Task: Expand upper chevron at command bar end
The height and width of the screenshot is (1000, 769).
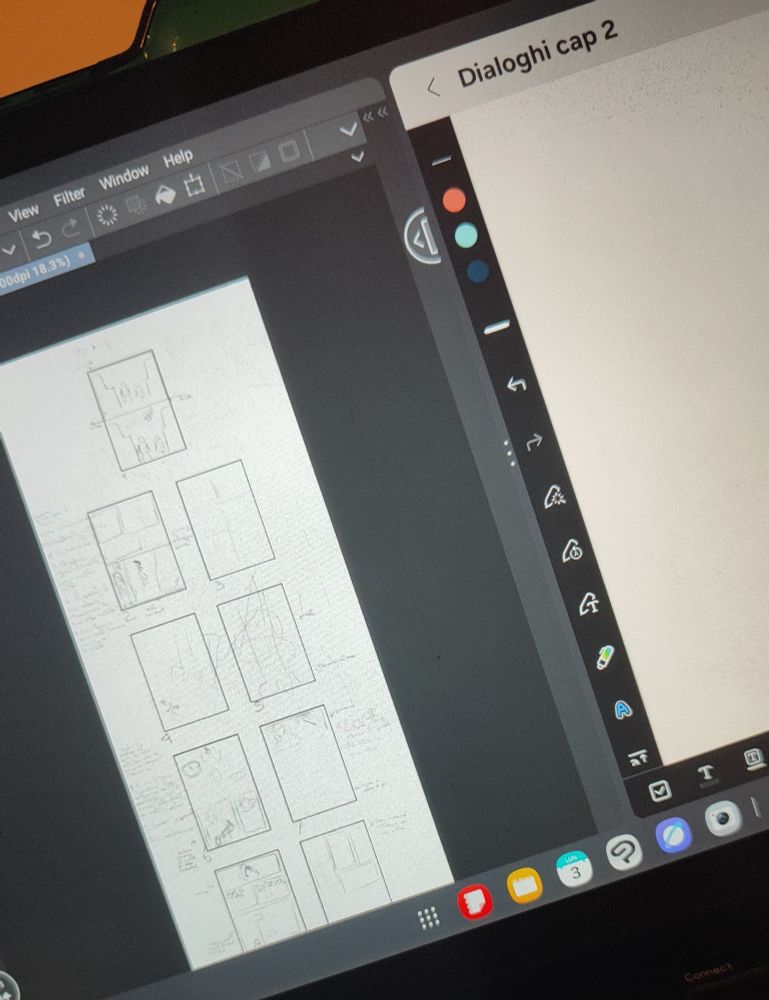Action: click(x=348, y=129)
